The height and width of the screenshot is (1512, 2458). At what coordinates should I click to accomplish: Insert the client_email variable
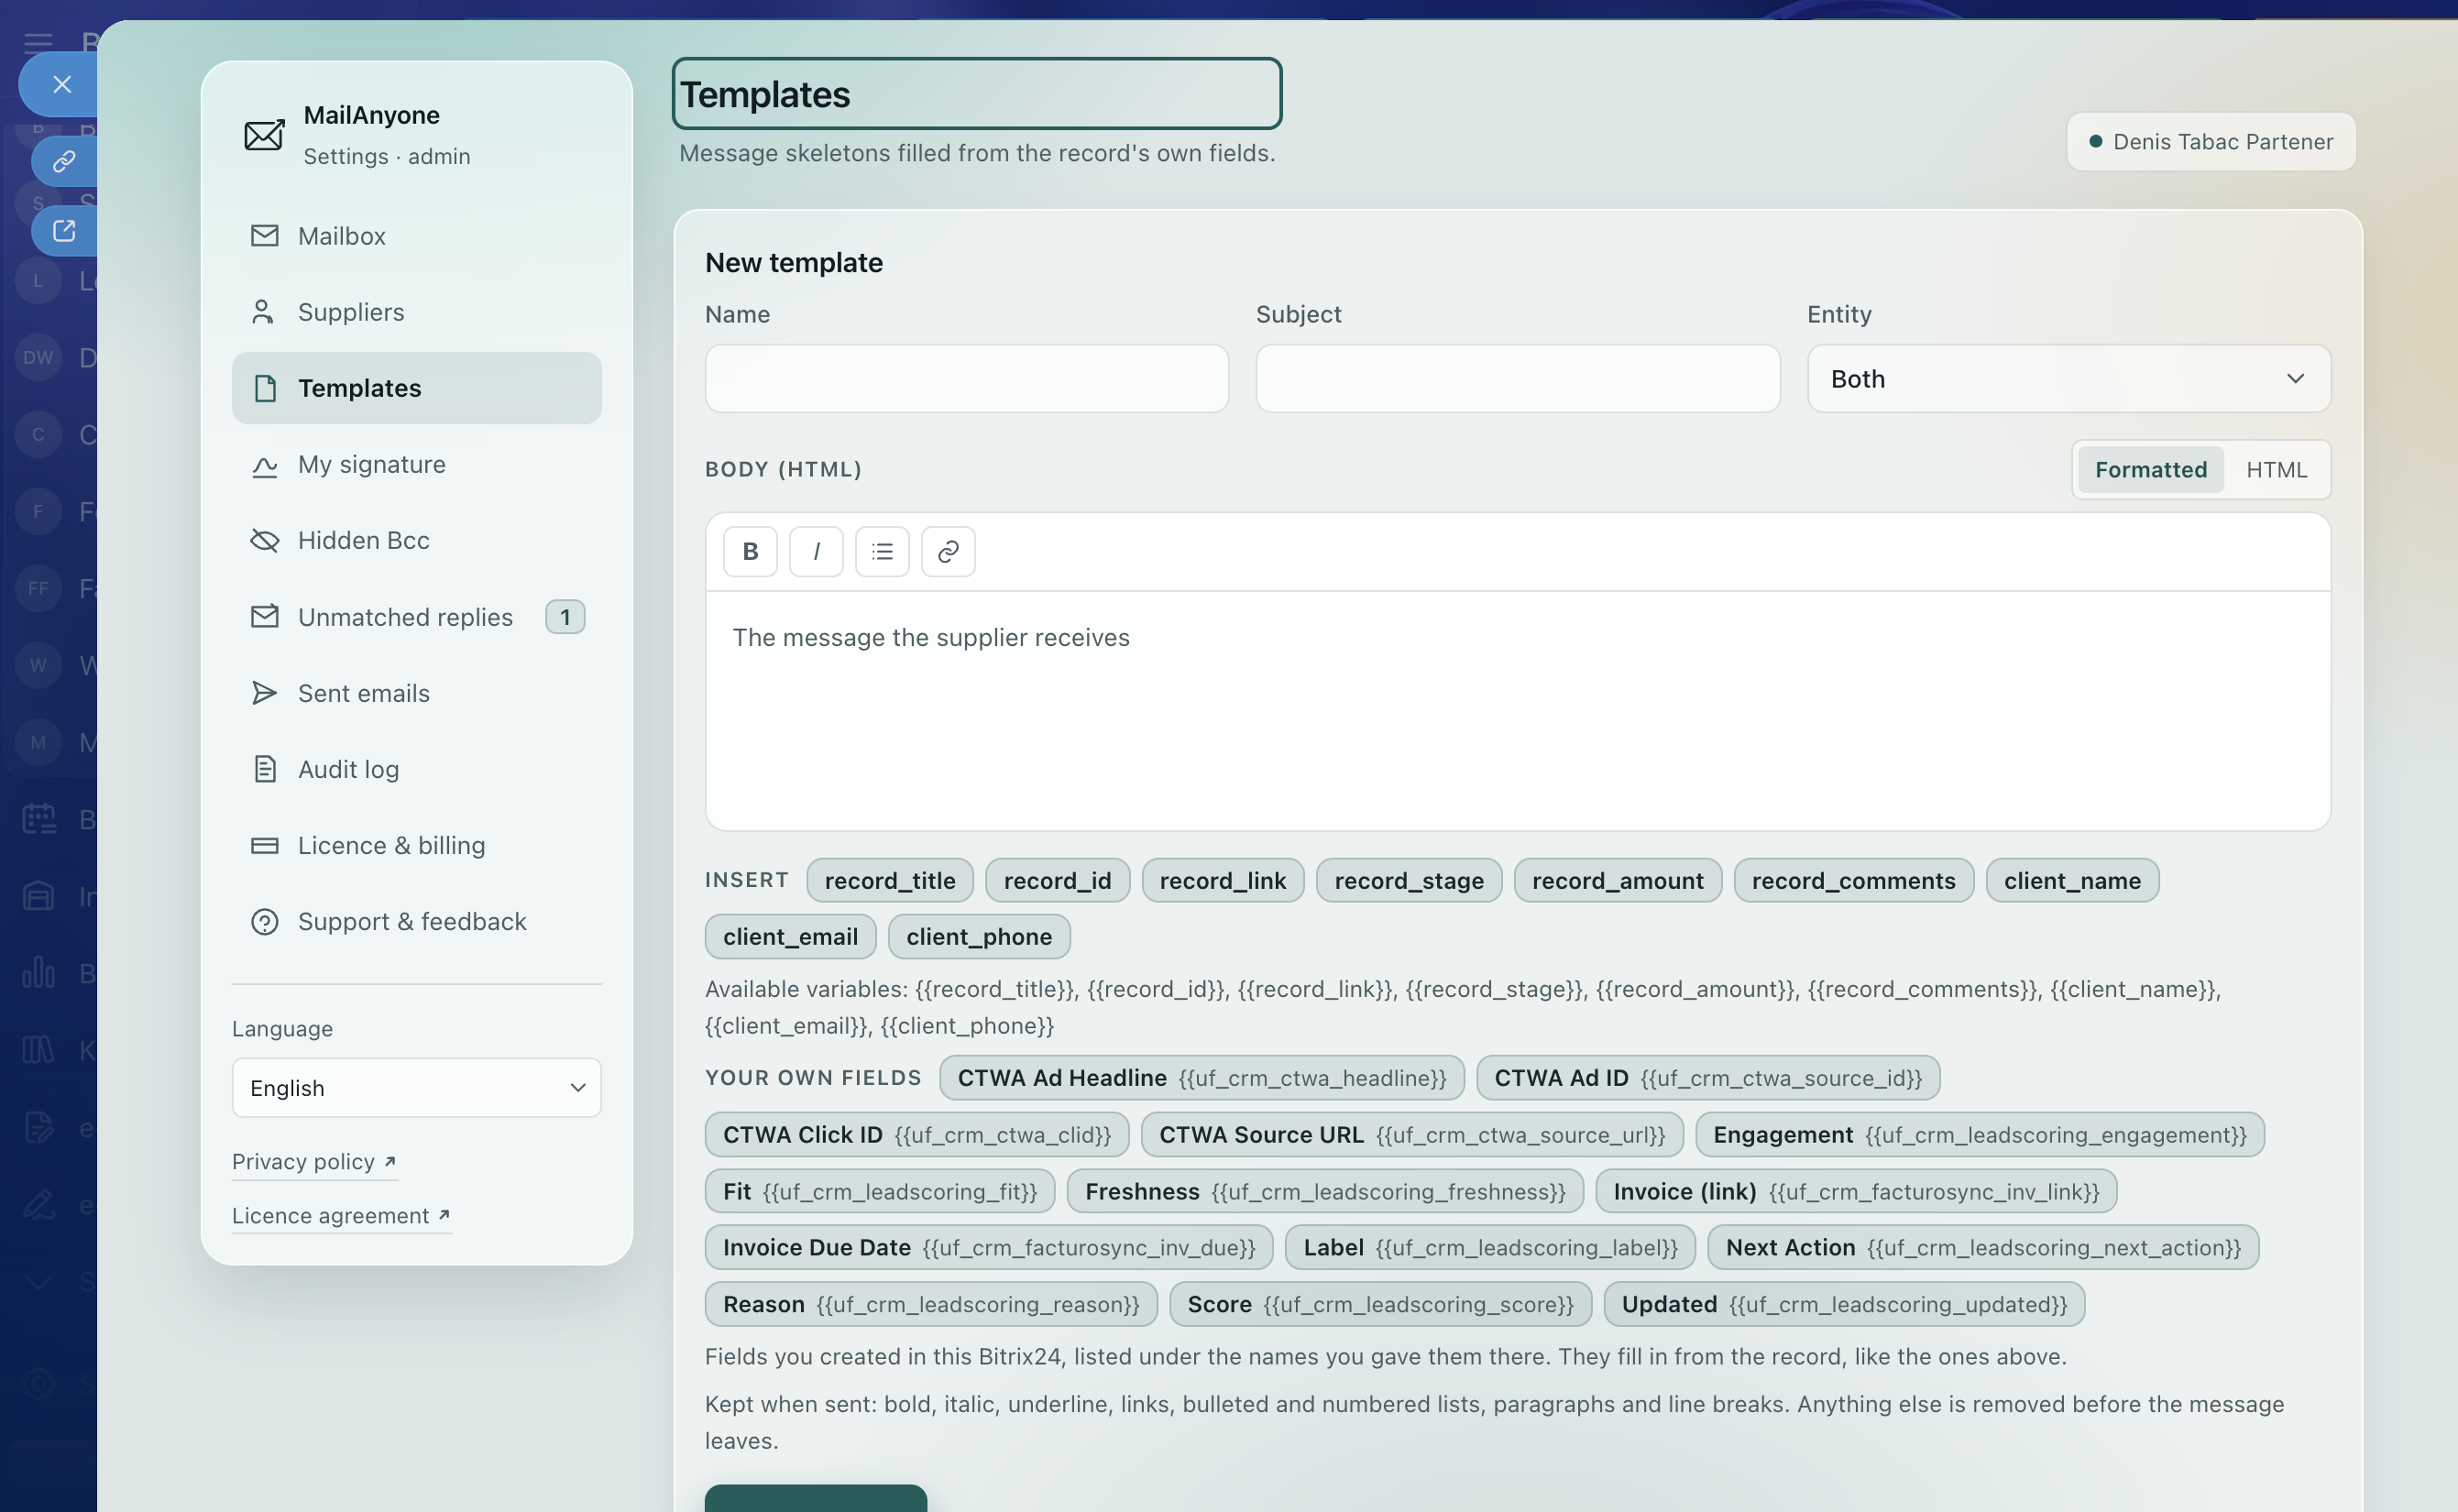coord(790,937)
